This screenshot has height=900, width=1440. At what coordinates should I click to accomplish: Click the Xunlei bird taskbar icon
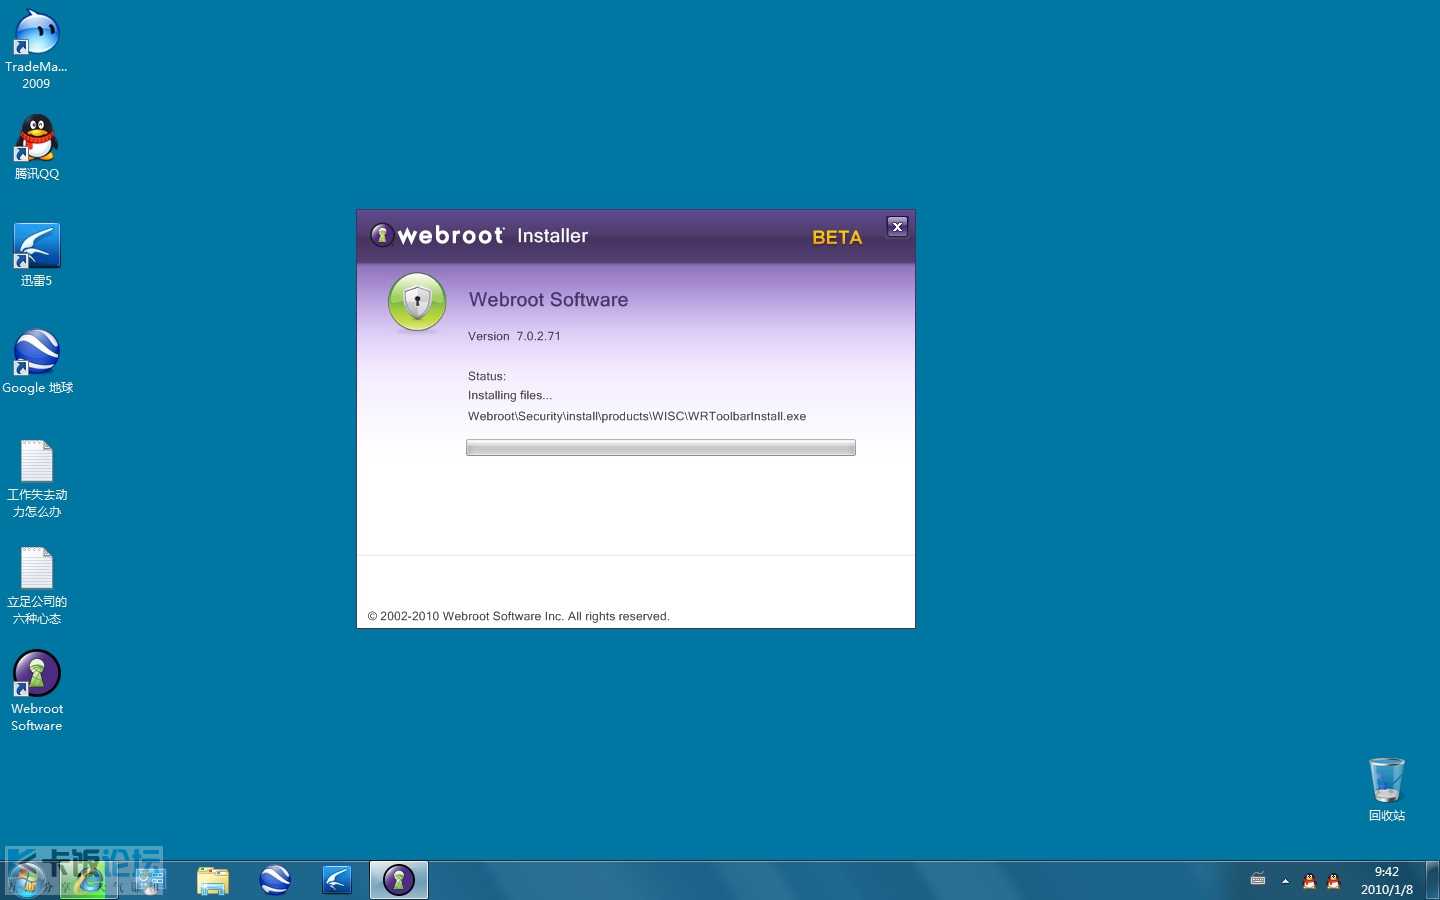tap(337, 880)
